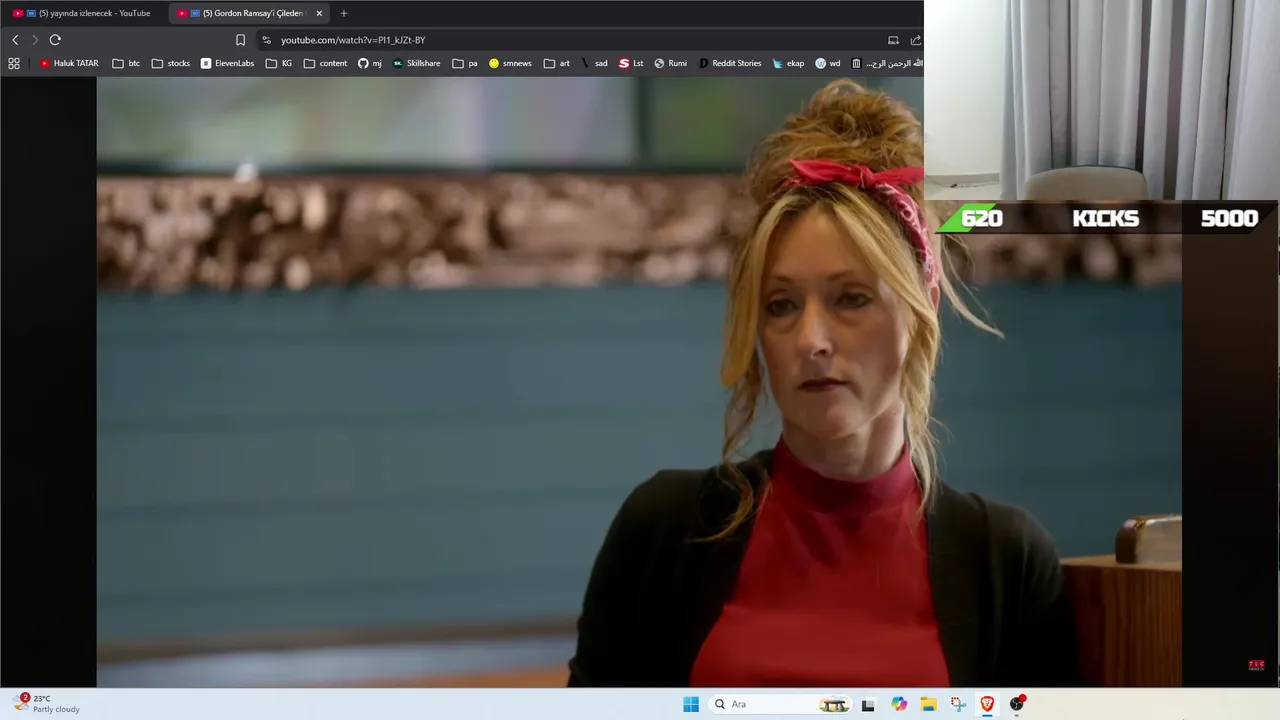The height and width of the screenshot is (720, 1280).
Task: Open the wd WordPress bookmark
Action: [x=828, y=63]
